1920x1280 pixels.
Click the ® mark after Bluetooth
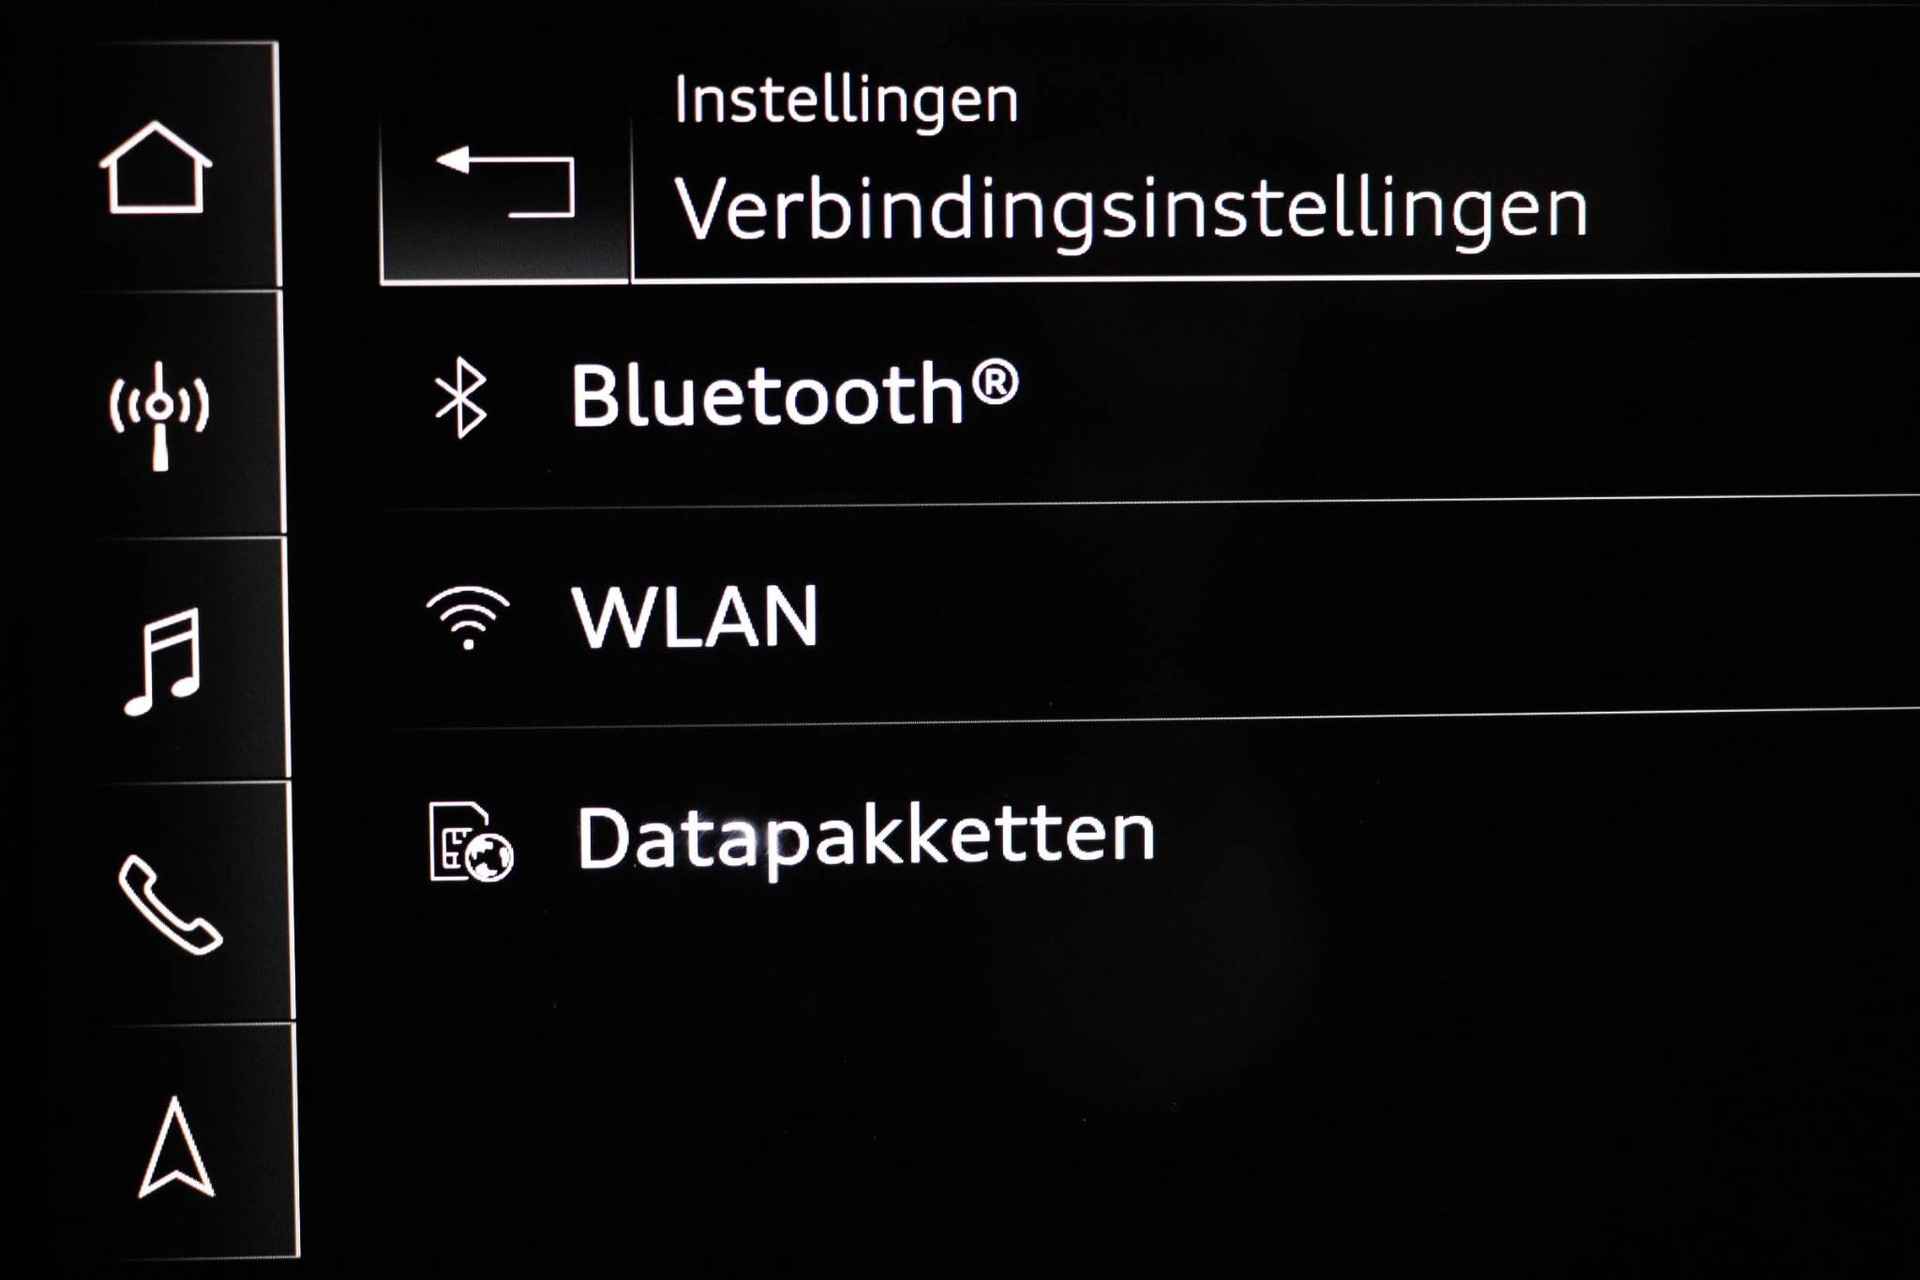click(994, 382)
